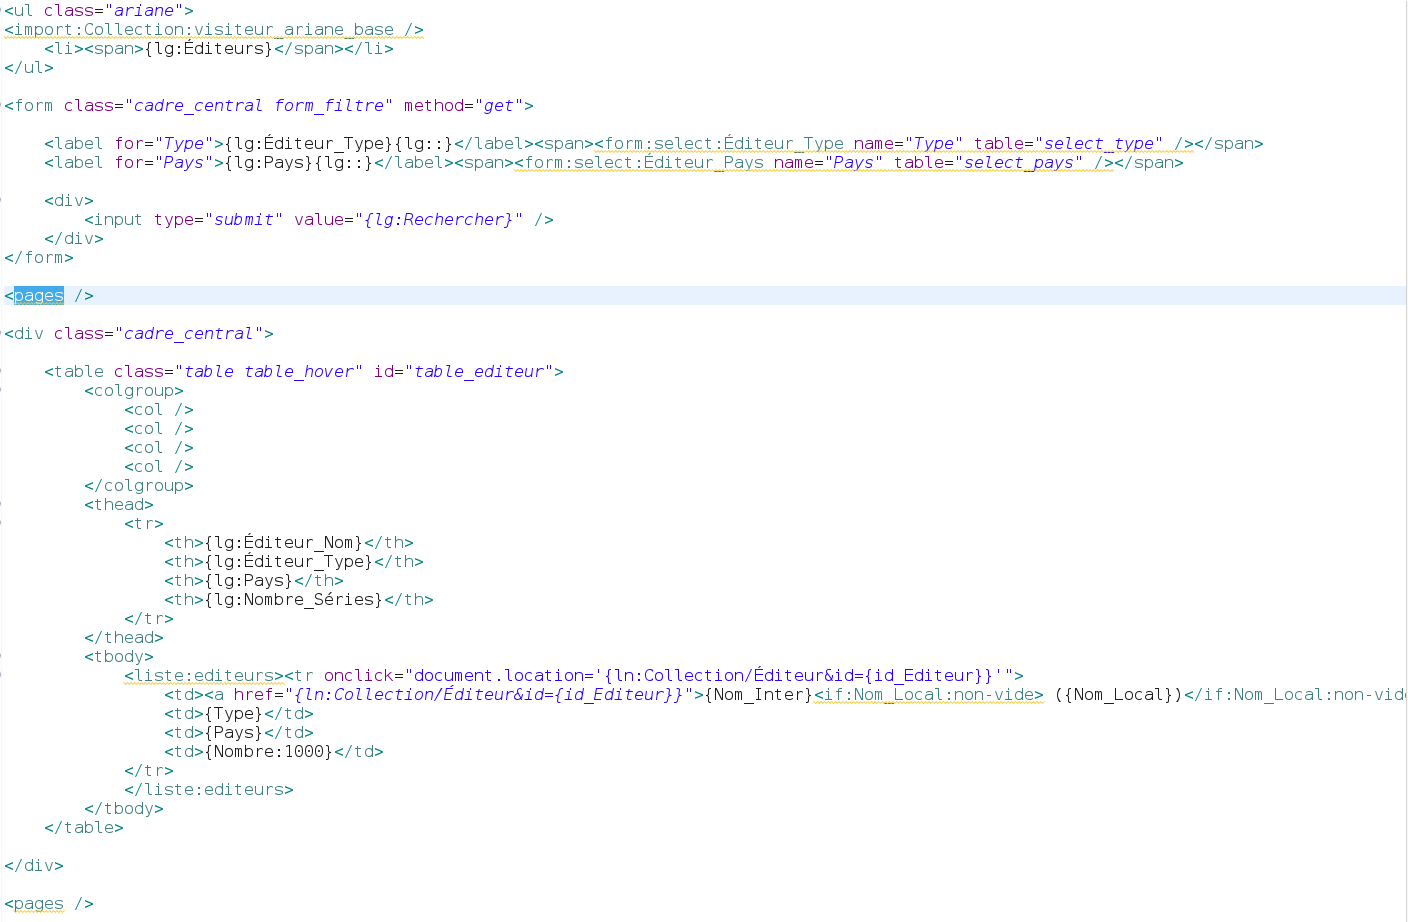Click the closing tbody tag

click(124, 809)
